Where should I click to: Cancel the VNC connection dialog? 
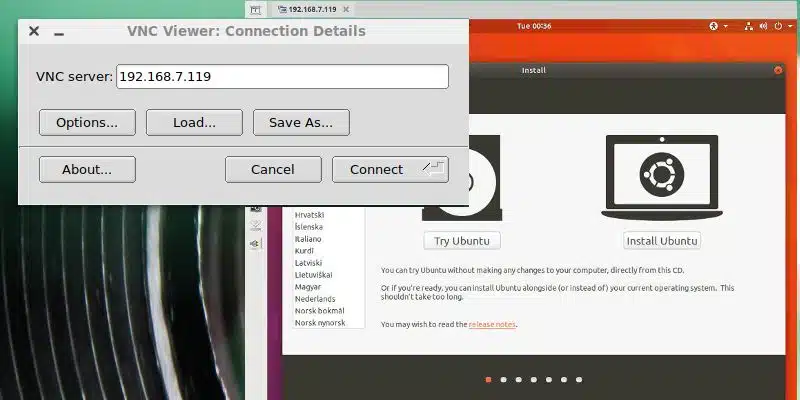click(273, 169)
